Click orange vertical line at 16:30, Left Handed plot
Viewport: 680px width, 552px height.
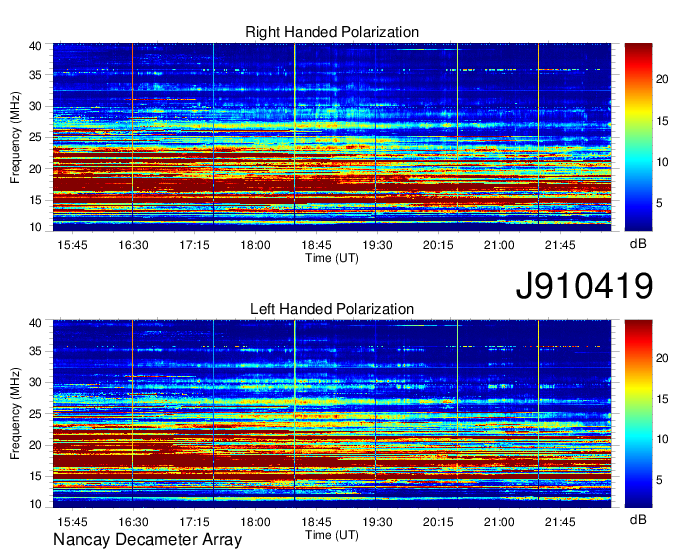133,414
